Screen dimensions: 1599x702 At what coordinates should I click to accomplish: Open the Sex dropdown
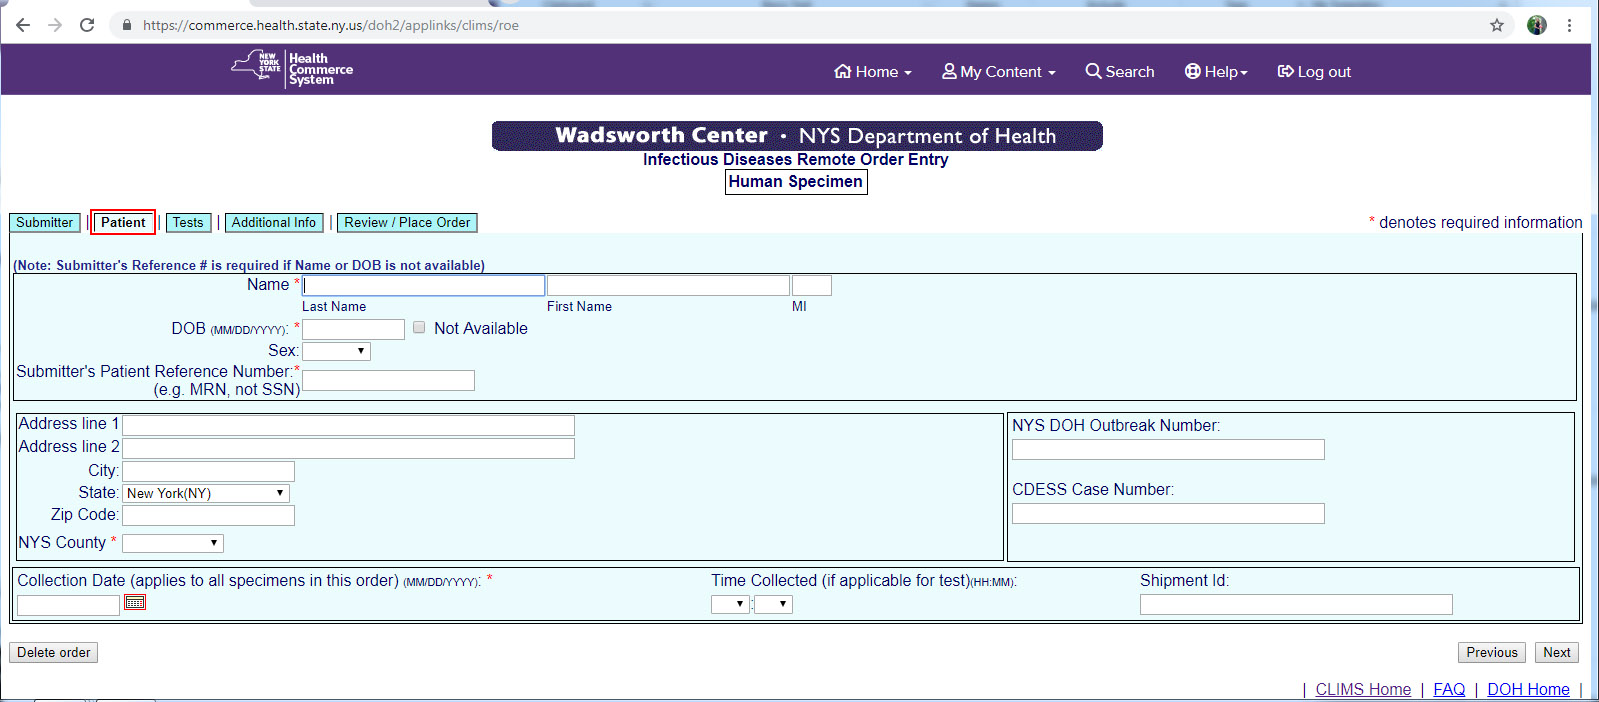pos(336,351)
